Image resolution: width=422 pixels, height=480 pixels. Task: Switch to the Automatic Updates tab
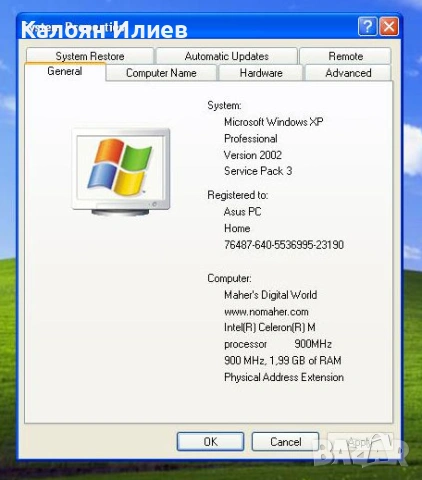[x=227, y=56]
